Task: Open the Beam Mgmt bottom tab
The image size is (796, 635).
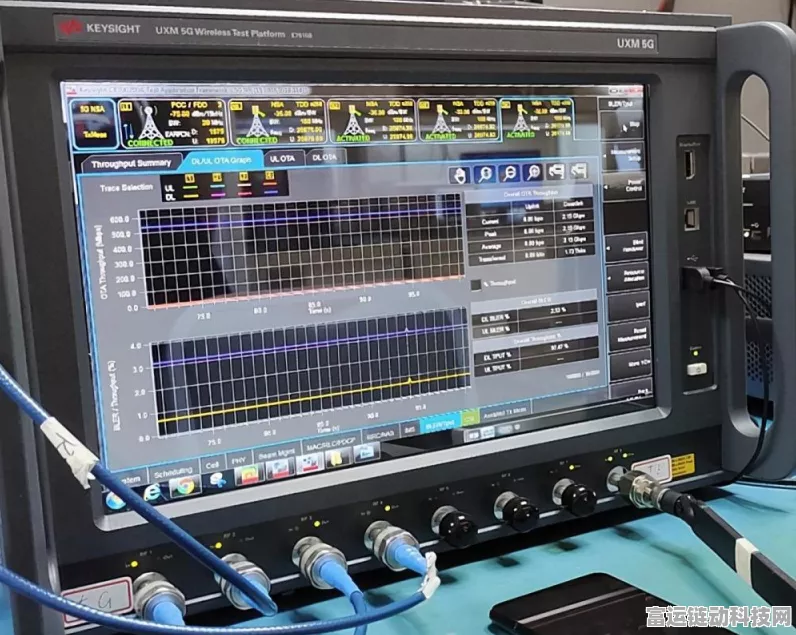Action: tap(276, 453)
